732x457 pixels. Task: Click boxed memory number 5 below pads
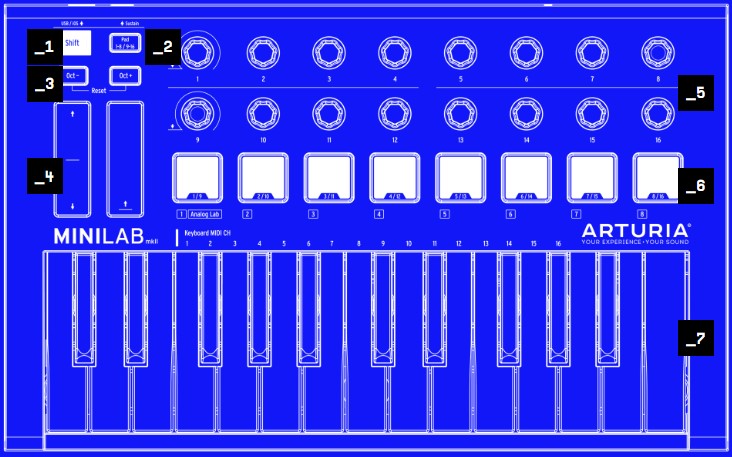tap(445, 214)
